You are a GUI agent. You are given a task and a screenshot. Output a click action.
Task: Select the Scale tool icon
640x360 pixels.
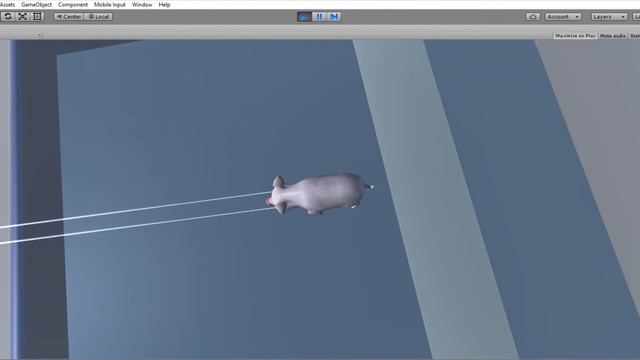coord(22,17)
